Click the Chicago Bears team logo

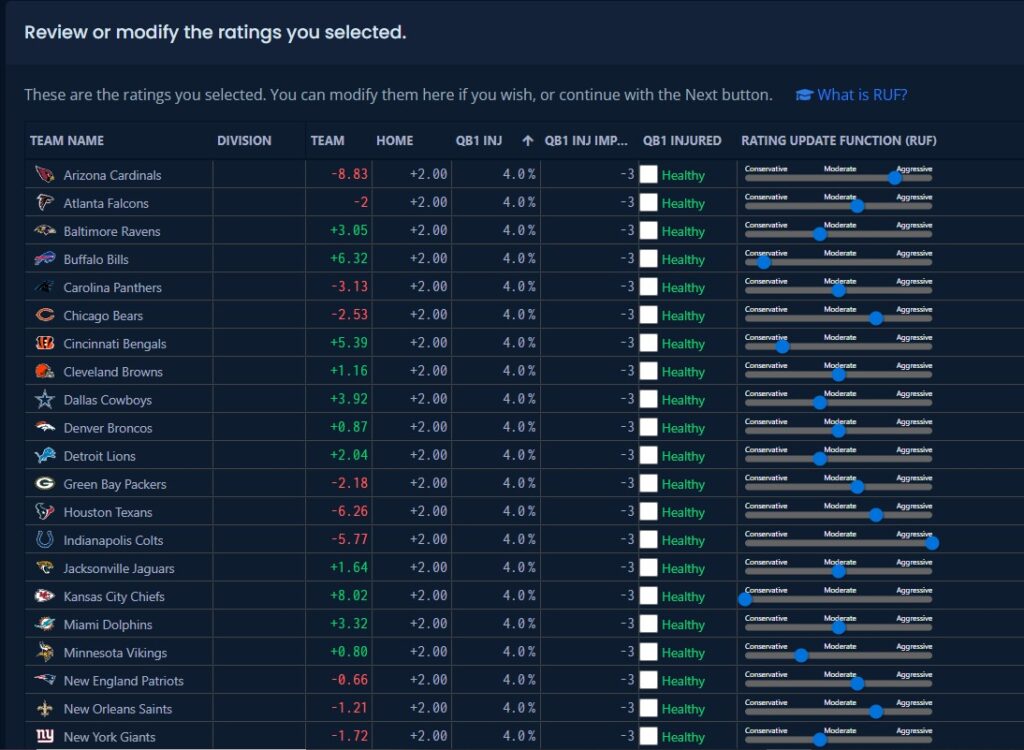pyautogui.click(x=44, y=315)
